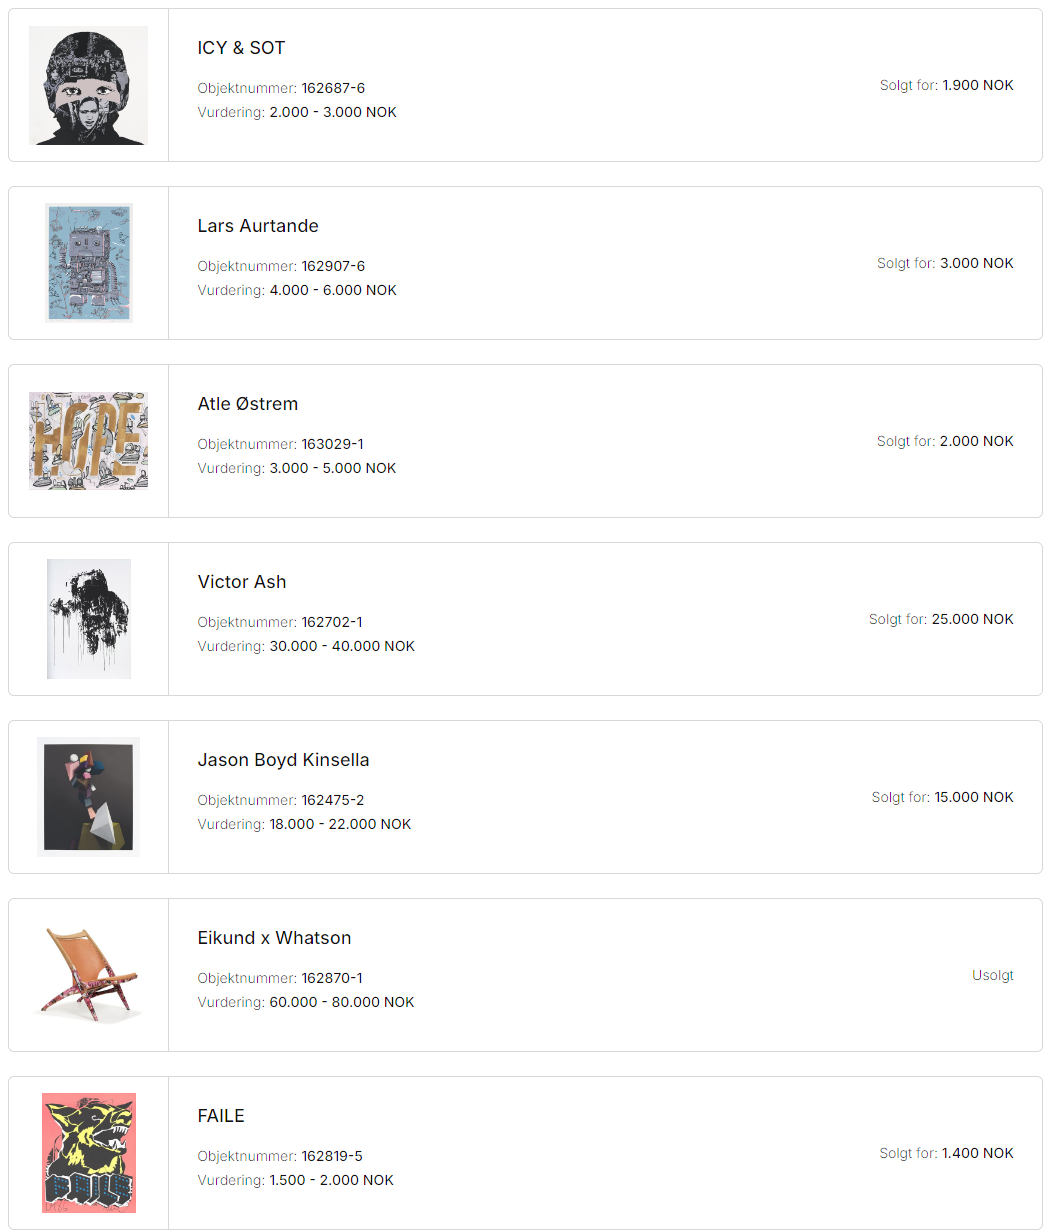Open the Jason Boyd Kinsella title
This screenshot has width=1052, height=1232.
click(283, 760)
